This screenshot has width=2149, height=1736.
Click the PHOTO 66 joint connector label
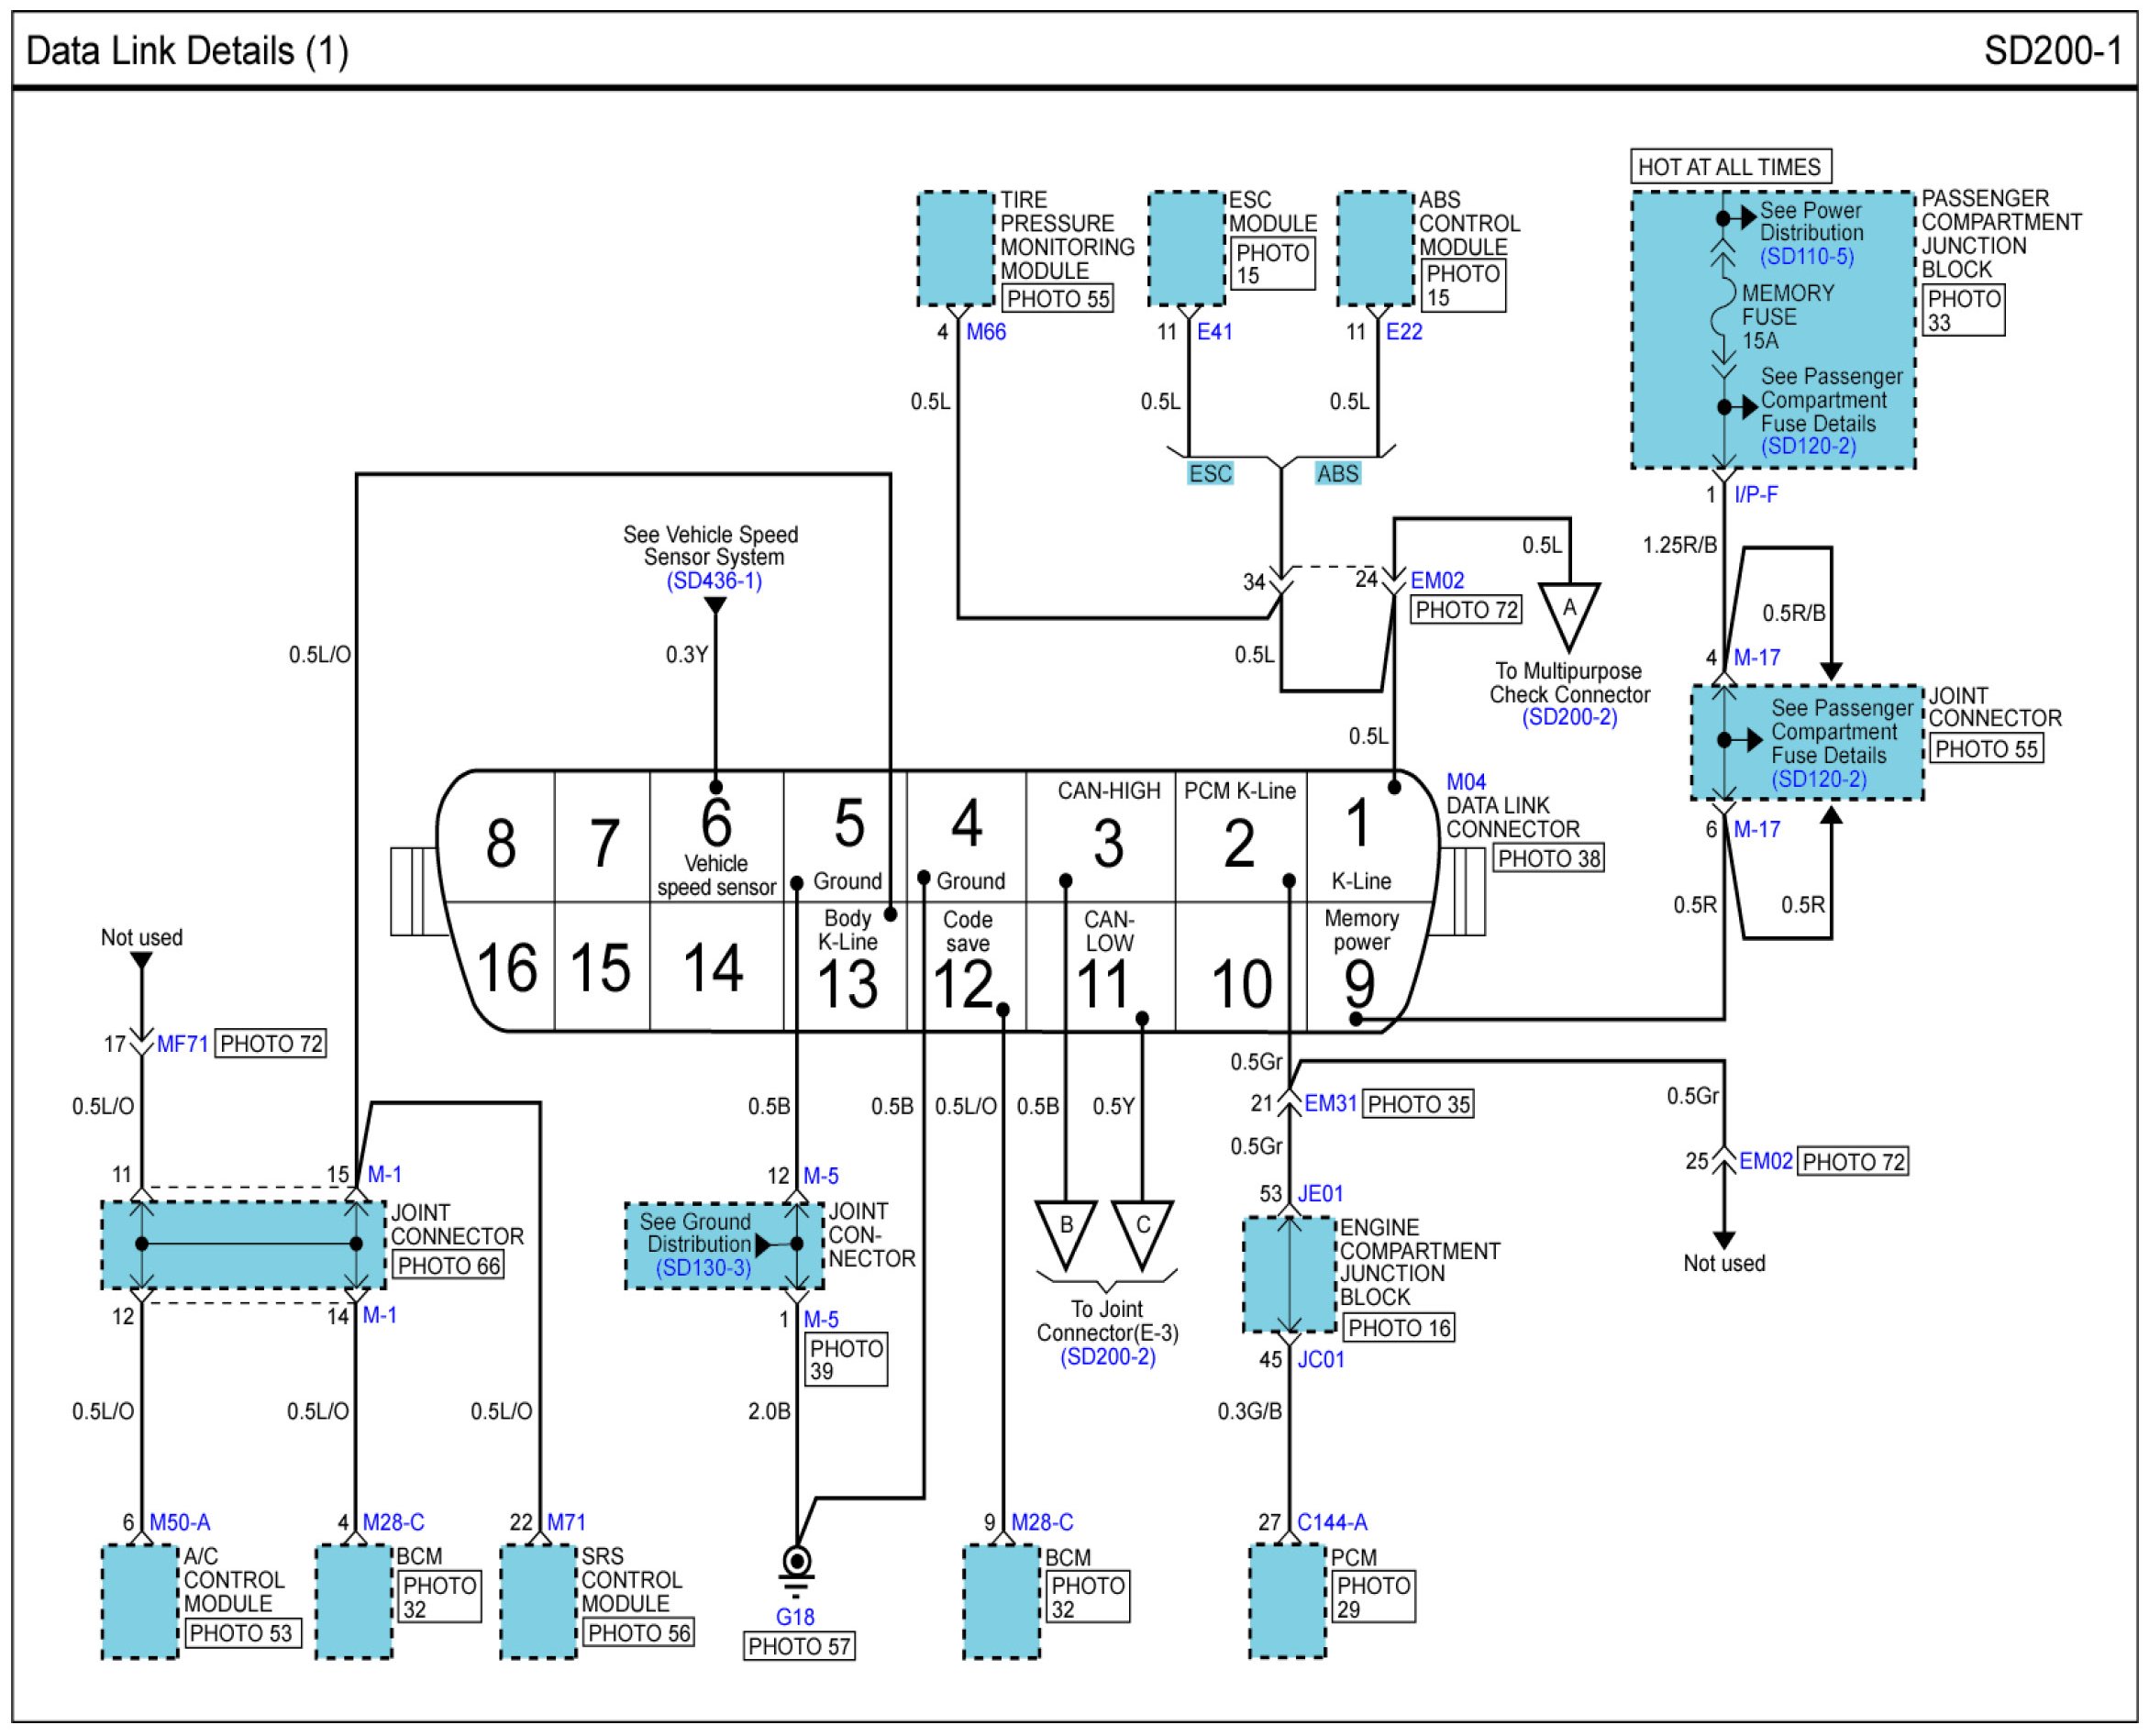[x=448, y=1266]
